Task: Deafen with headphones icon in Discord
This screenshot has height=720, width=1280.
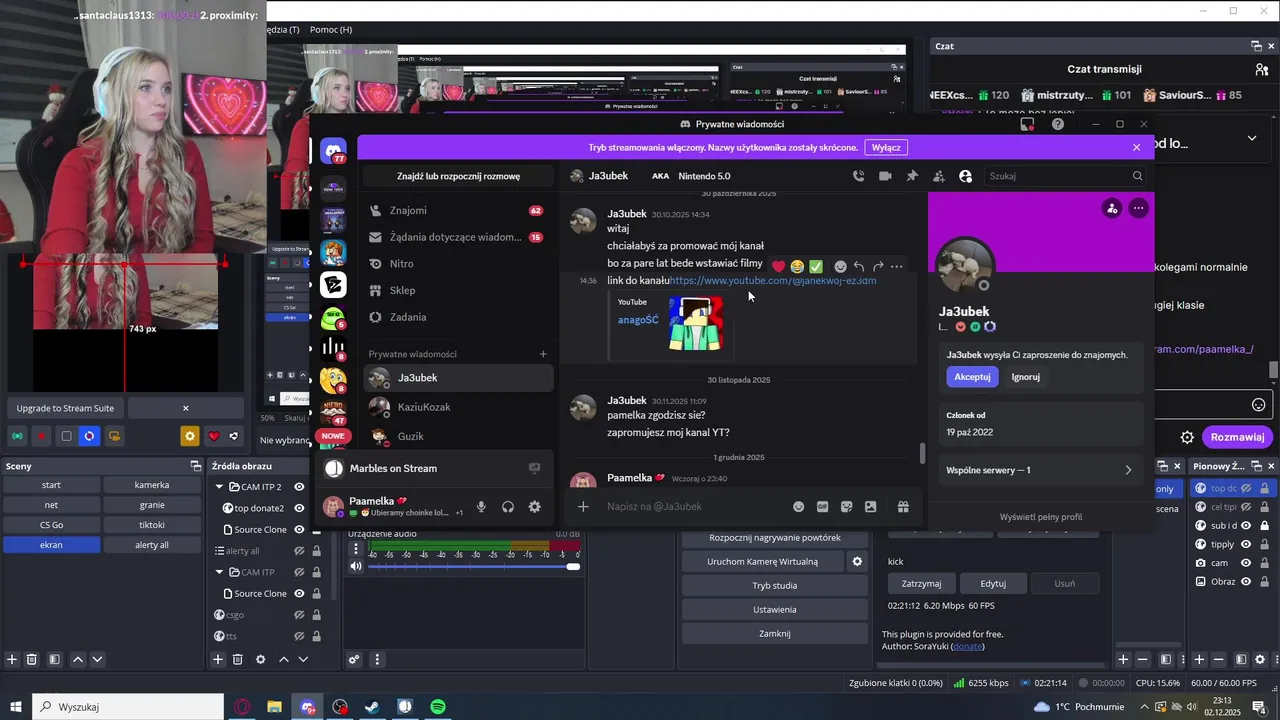Action: coord(508,507)
